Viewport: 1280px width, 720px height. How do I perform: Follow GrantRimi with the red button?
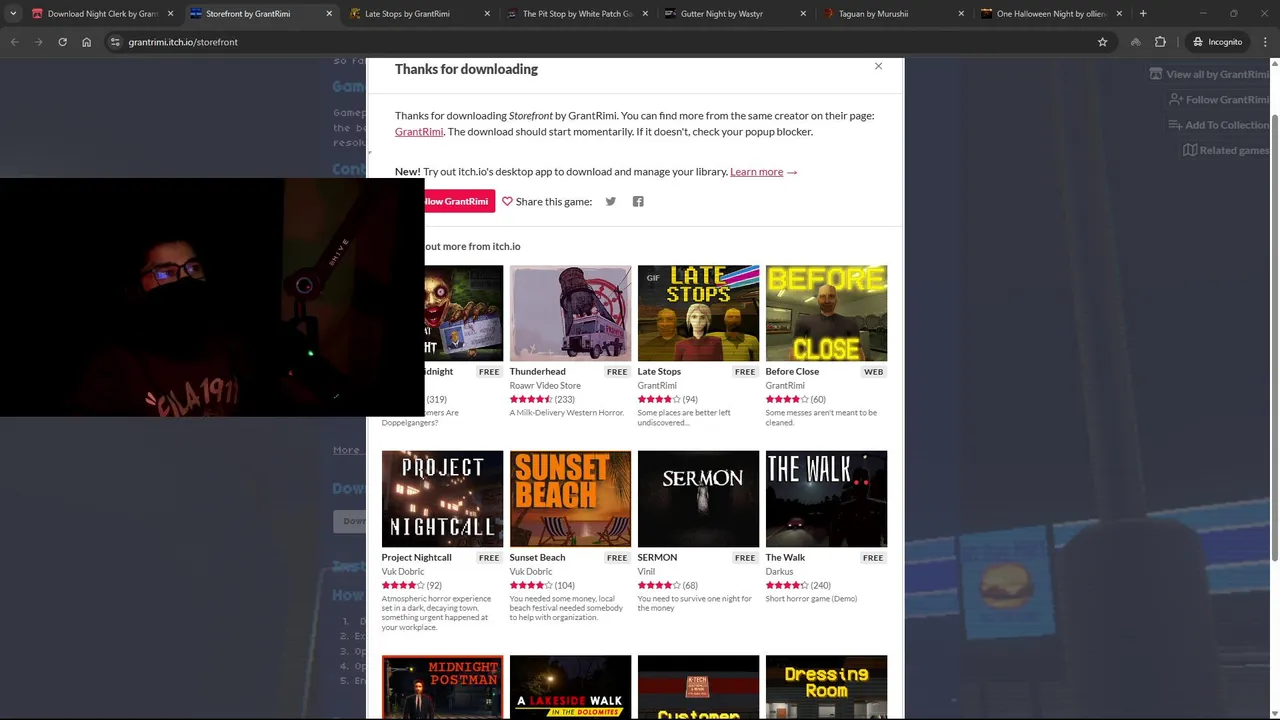coord(460,201)
